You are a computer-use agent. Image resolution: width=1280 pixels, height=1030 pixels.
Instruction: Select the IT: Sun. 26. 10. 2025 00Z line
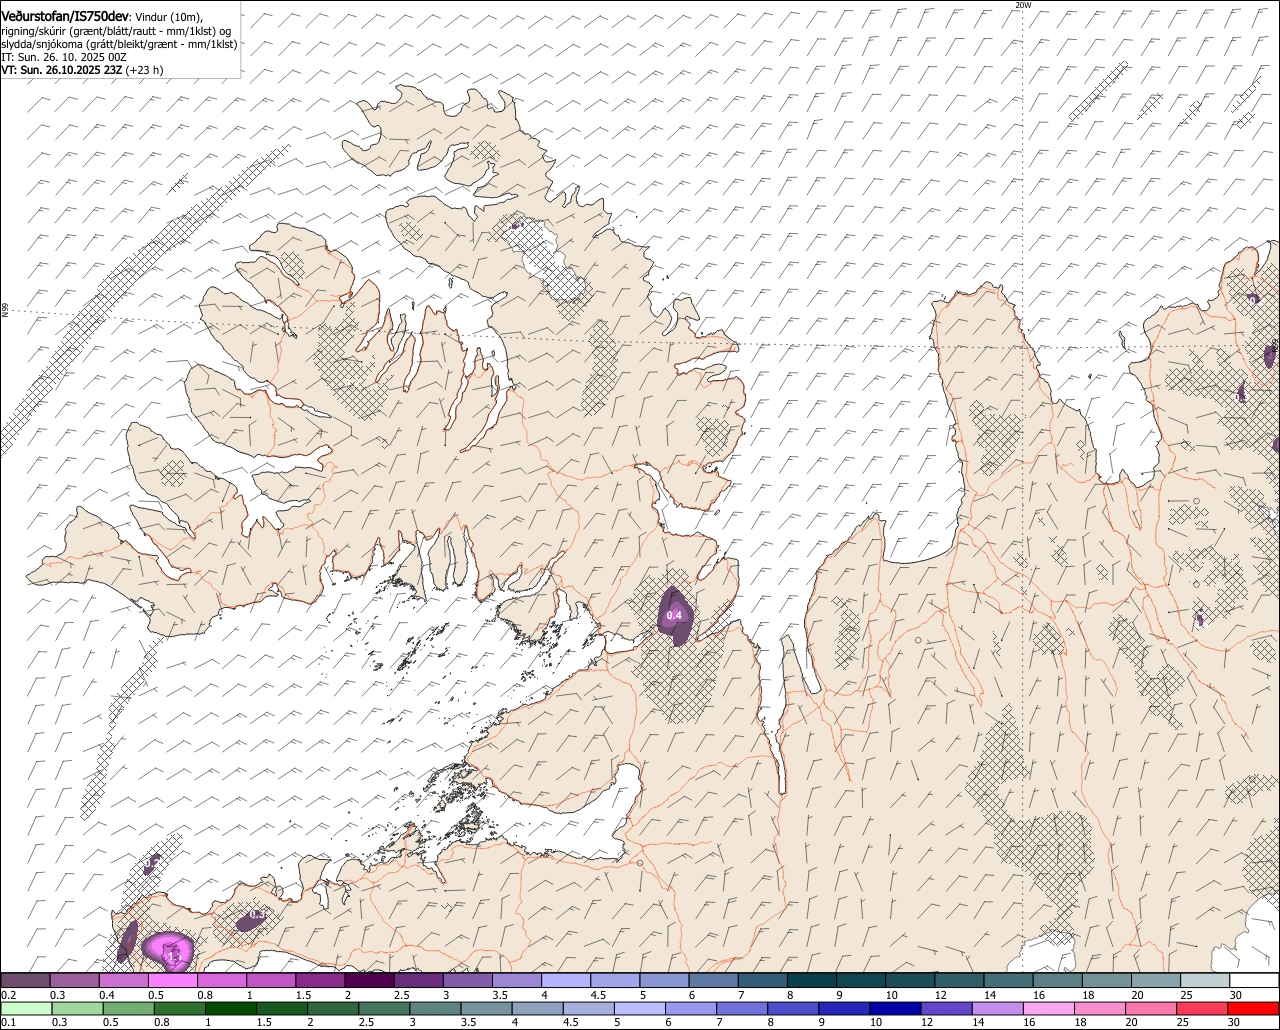coord(64,57)
